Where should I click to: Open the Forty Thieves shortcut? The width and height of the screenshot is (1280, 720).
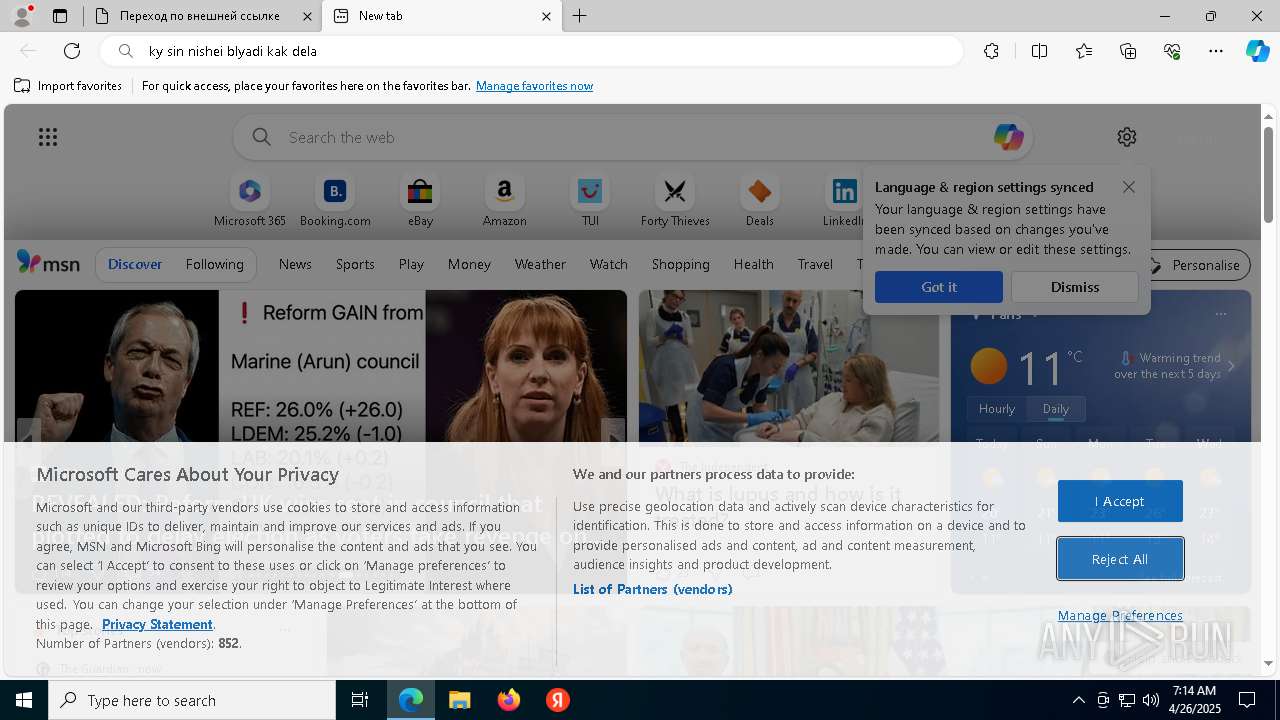click(x=675, y=201)
